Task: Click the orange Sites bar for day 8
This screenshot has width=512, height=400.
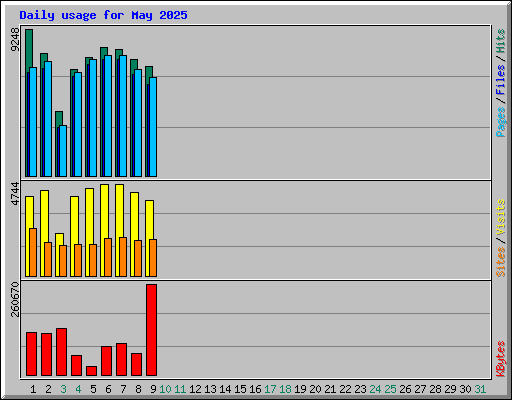Action: 138,258
